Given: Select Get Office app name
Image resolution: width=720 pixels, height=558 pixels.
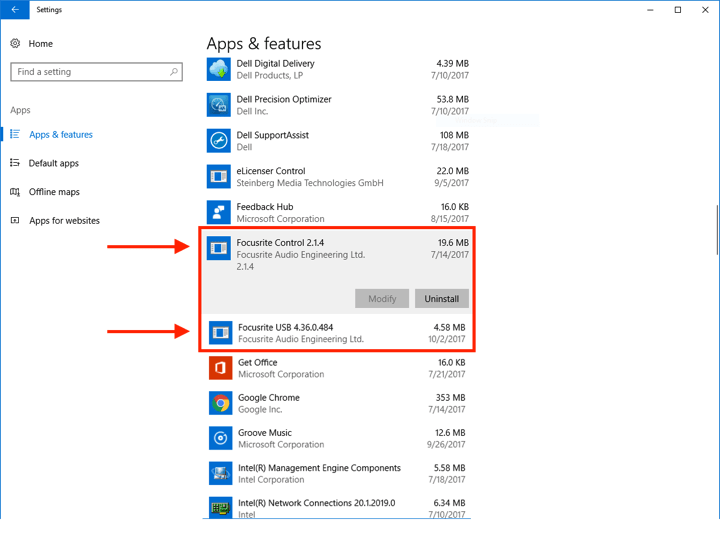Looking at the screenshot, I should pos(258,362).
